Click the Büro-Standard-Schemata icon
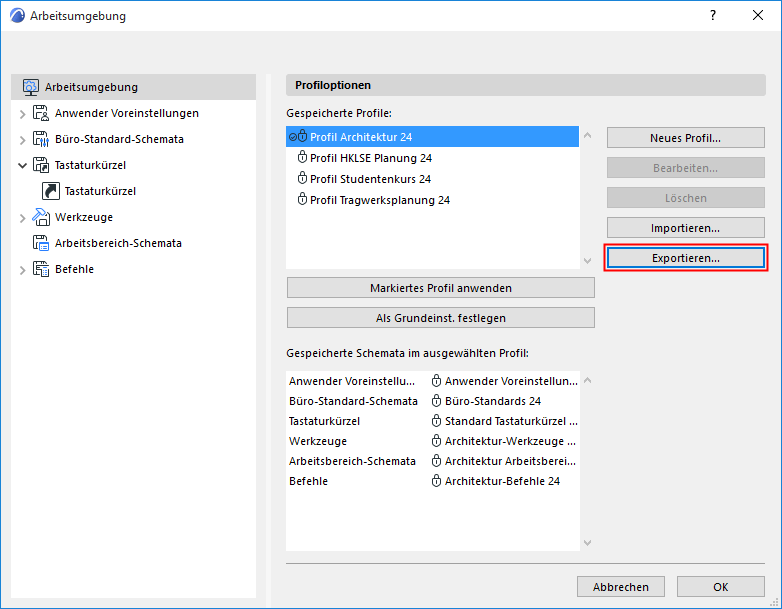The width and height of the screenshot is (782, 609). 41,139
